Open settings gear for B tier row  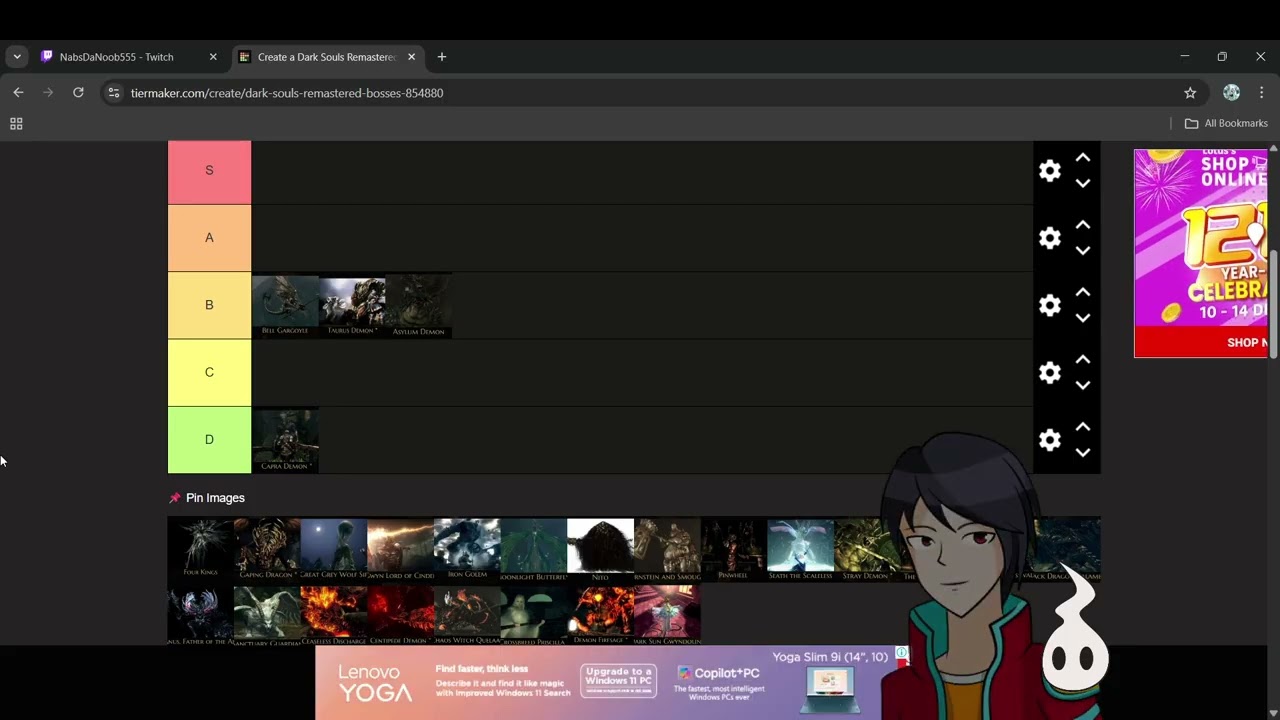[1049, 305]
